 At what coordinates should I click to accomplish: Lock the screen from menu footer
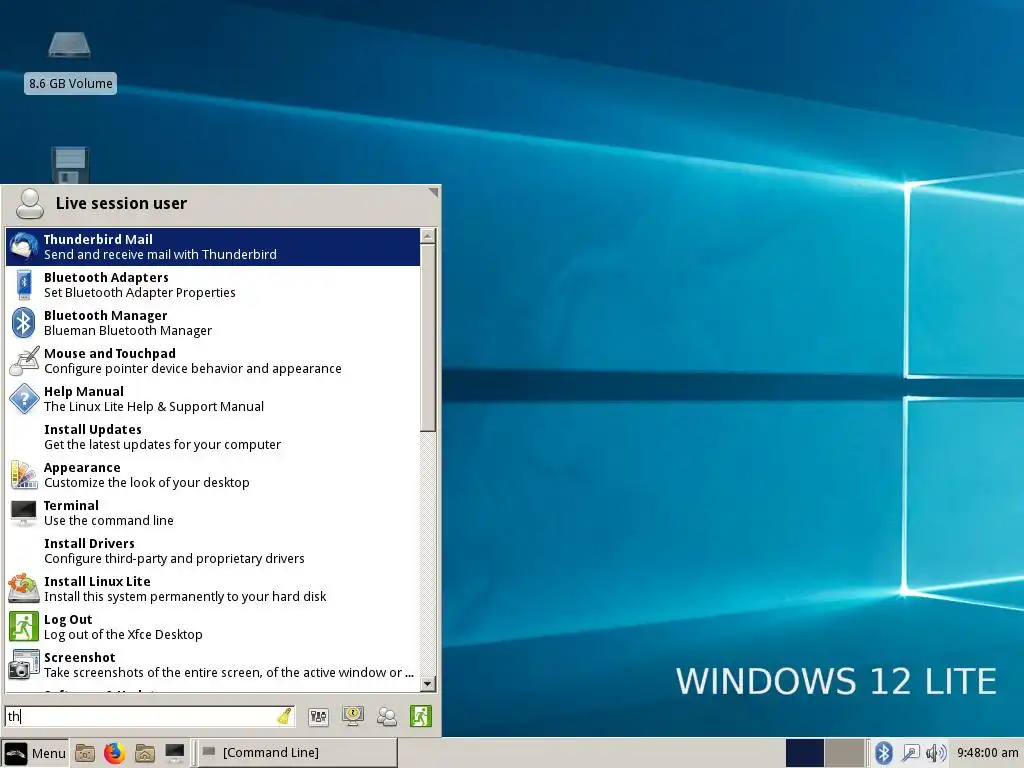[x=353, y=716]
